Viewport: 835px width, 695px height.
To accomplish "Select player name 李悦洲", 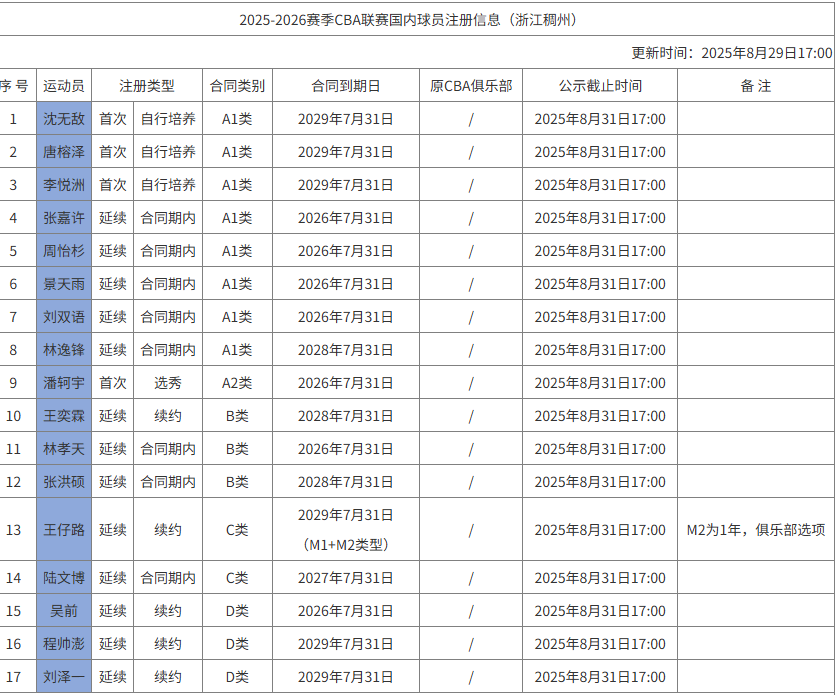I will pyautogui.click(x=64, y=185).
